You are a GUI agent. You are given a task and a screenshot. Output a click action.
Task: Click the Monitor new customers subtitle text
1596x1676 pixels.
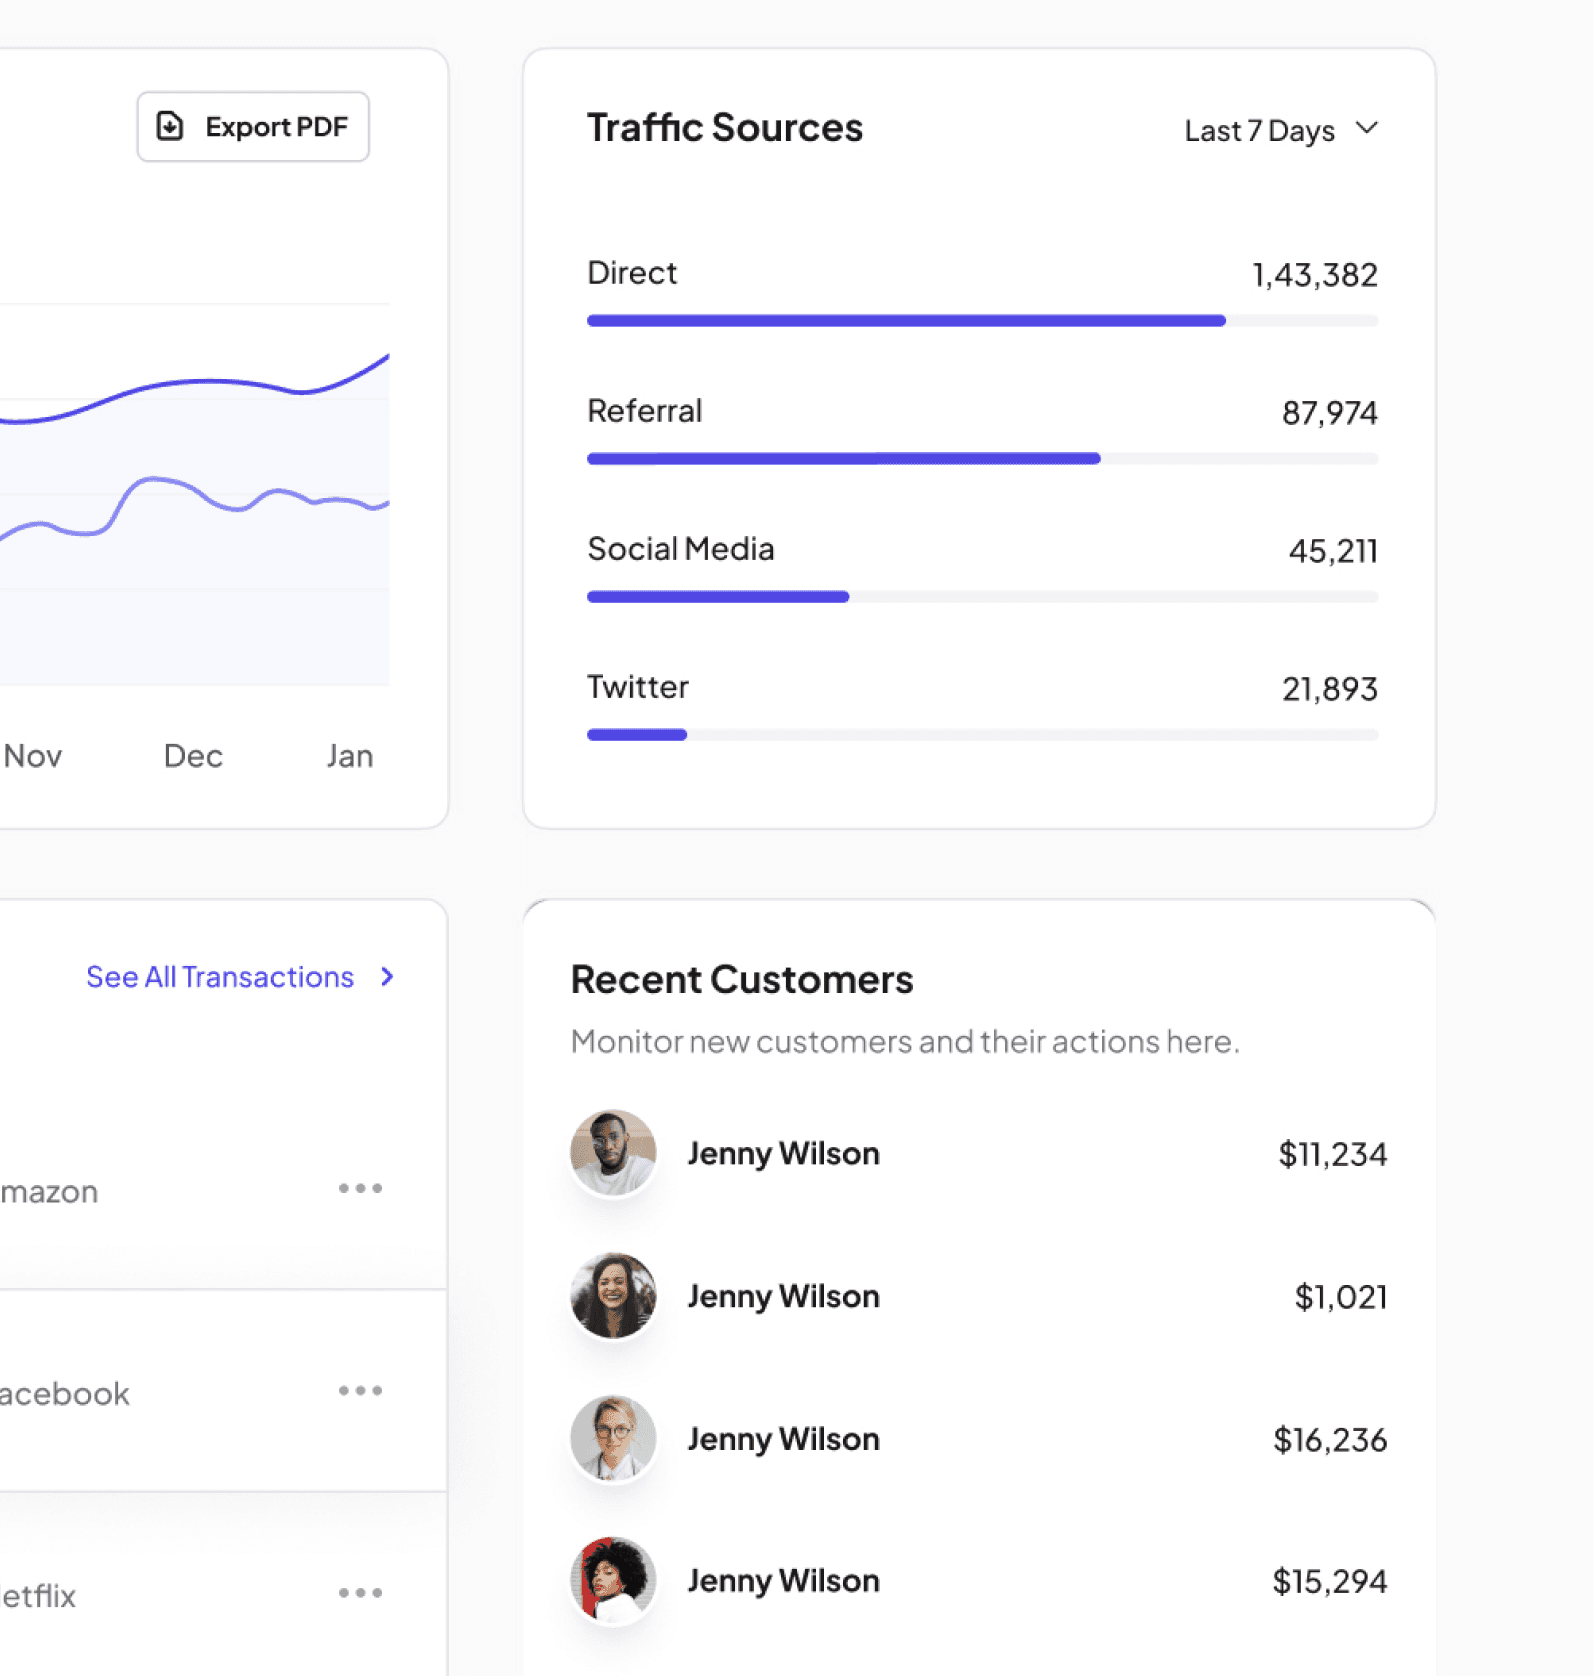(905, 1042)
